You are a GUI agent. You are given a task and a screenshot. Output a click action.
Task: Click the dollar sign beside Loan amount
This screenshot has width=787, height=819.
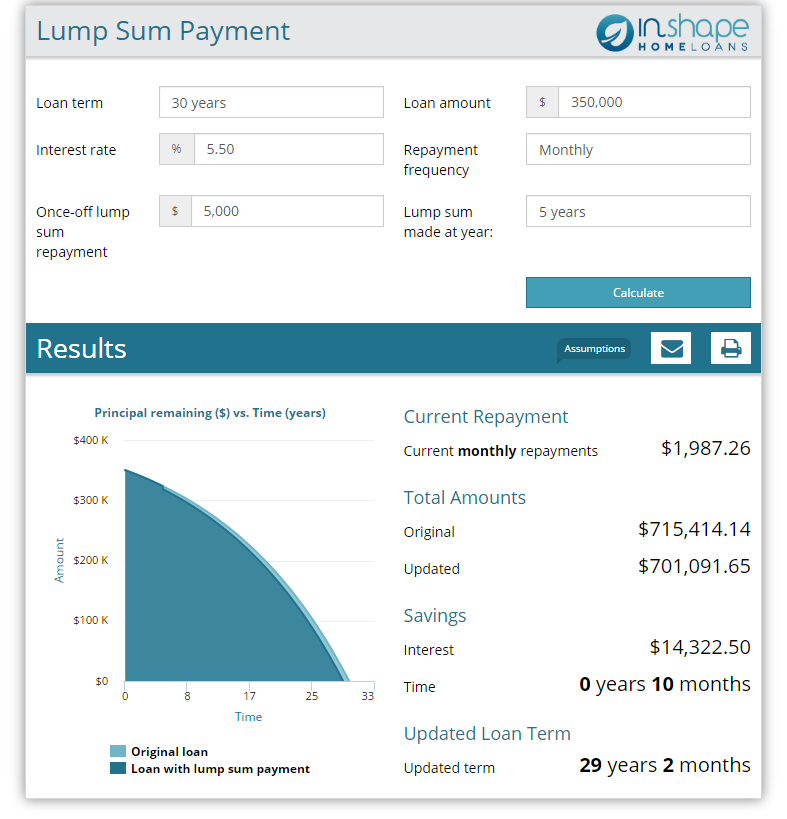(542, 102)
